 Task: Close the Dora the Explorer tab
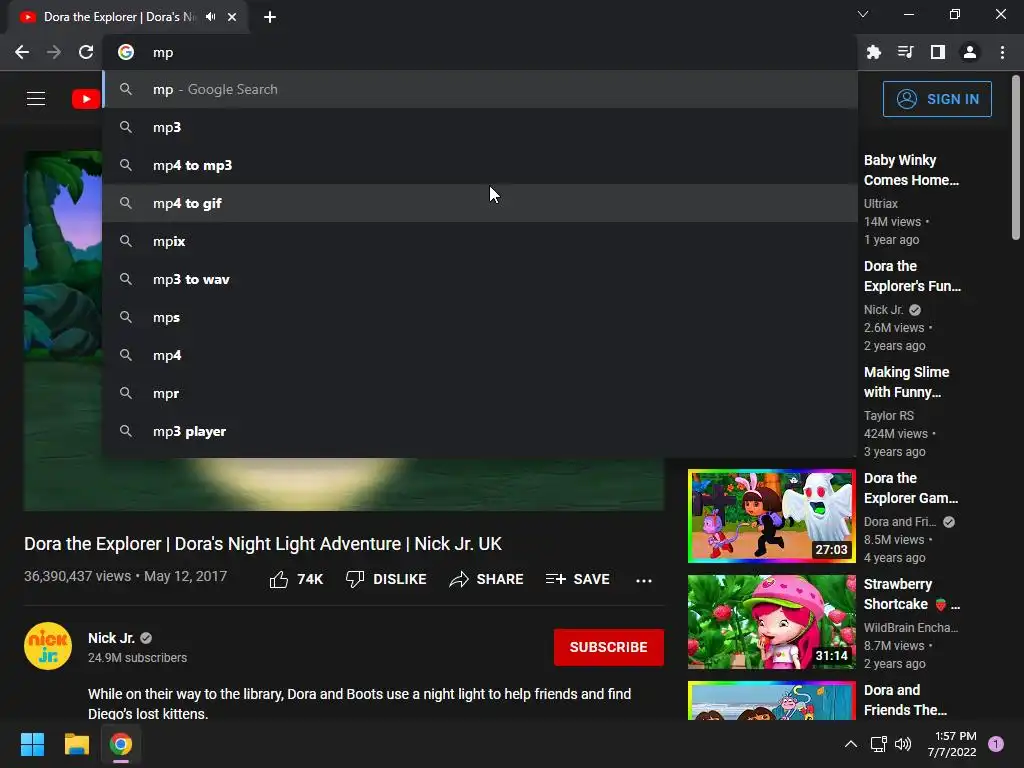[x=232, y=17]
